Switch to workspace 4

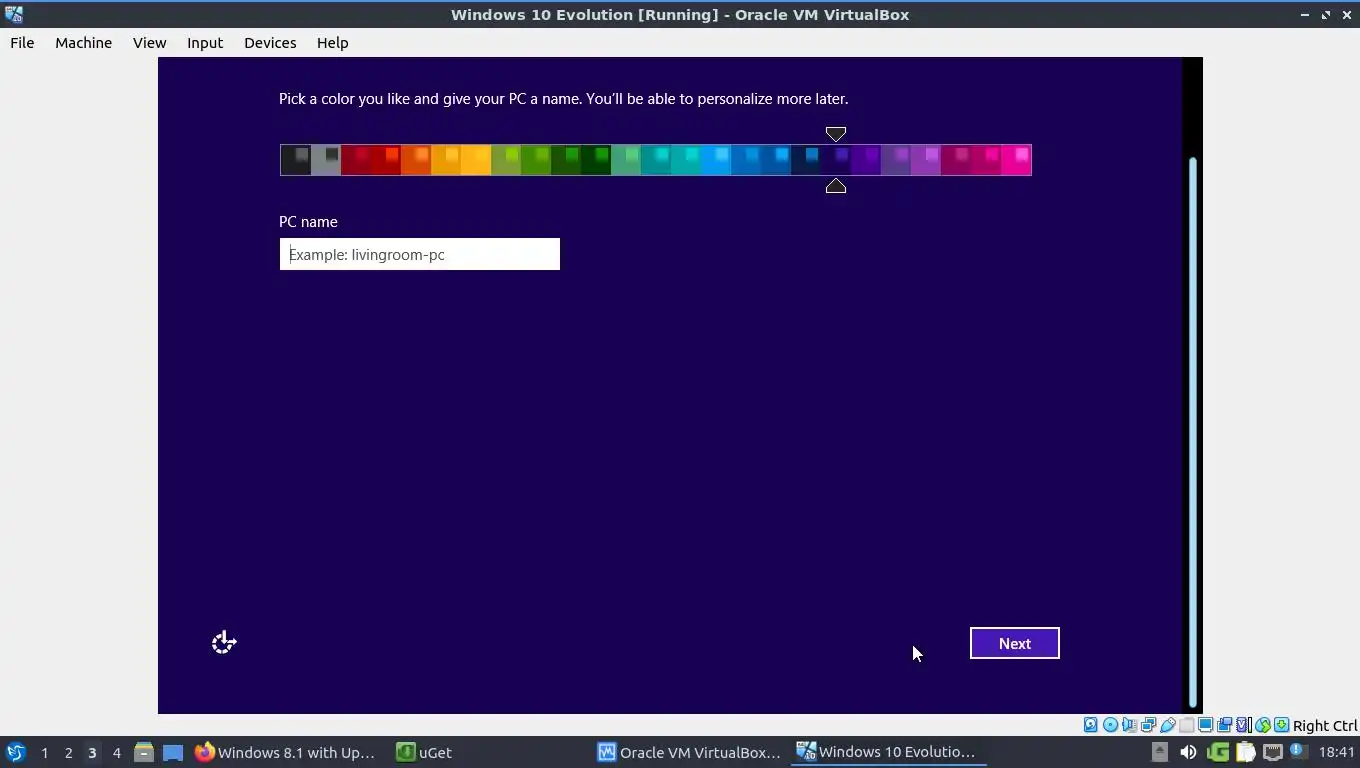(x=116, y=752)
